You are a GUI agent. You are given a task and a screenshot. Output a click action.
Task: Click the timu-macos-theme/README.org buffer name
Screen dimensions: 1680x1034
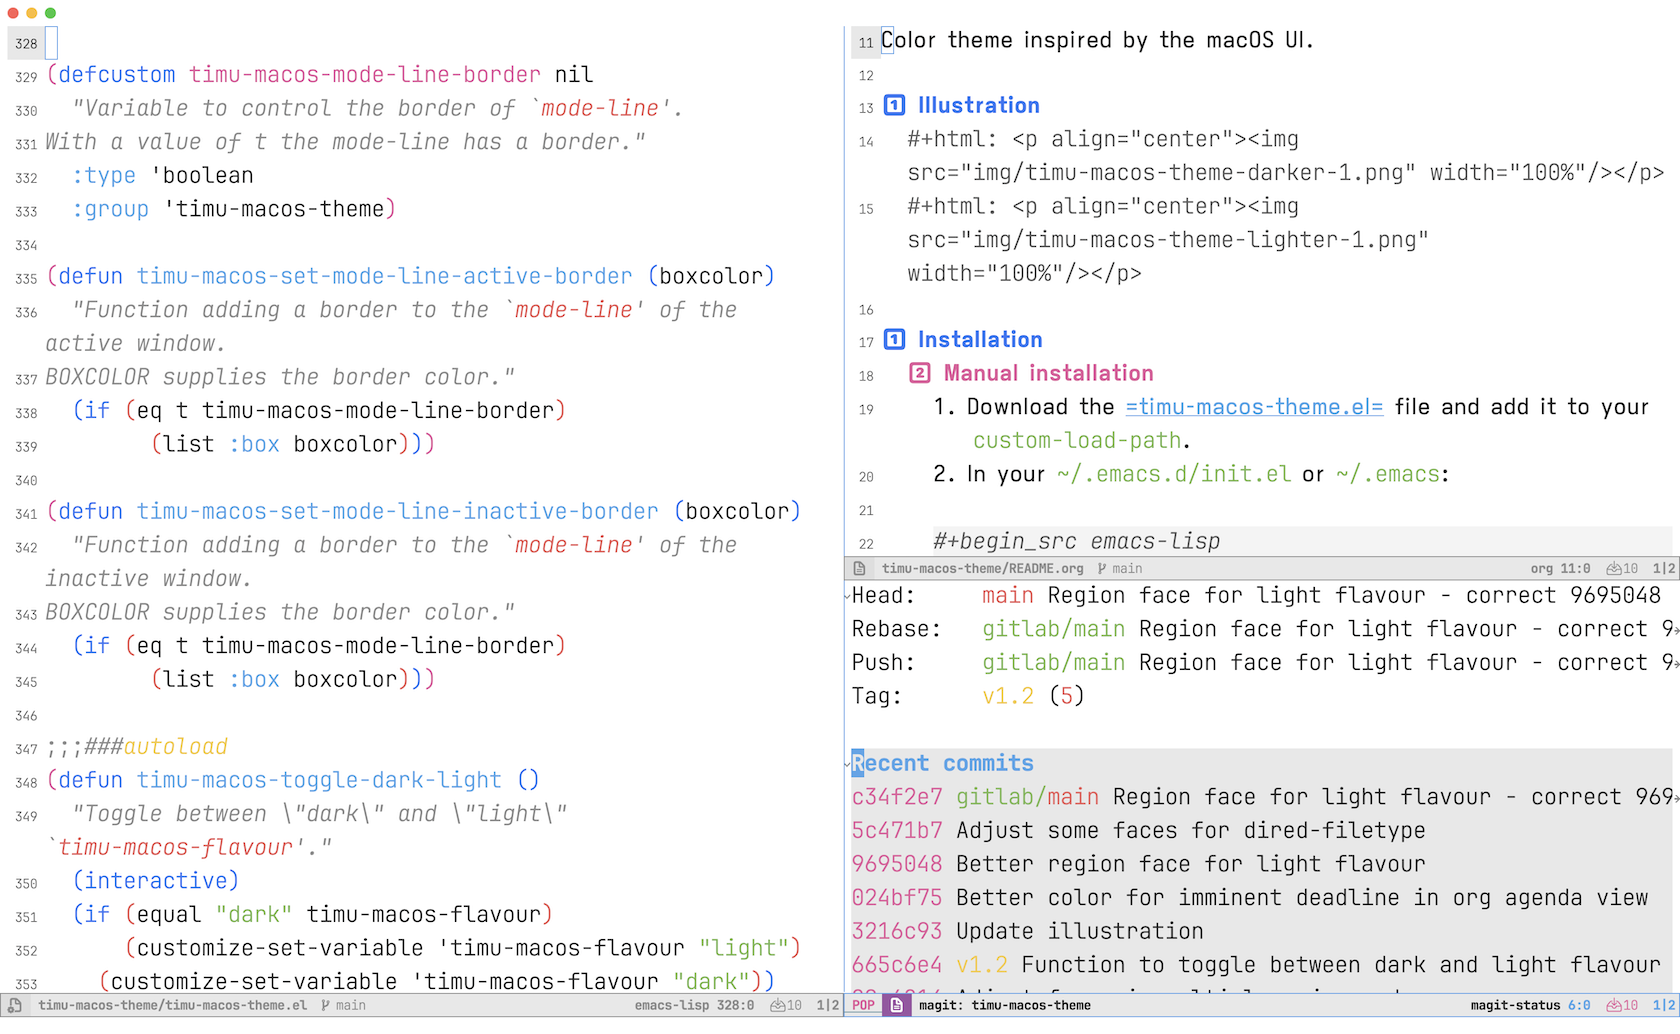point(982,568)
